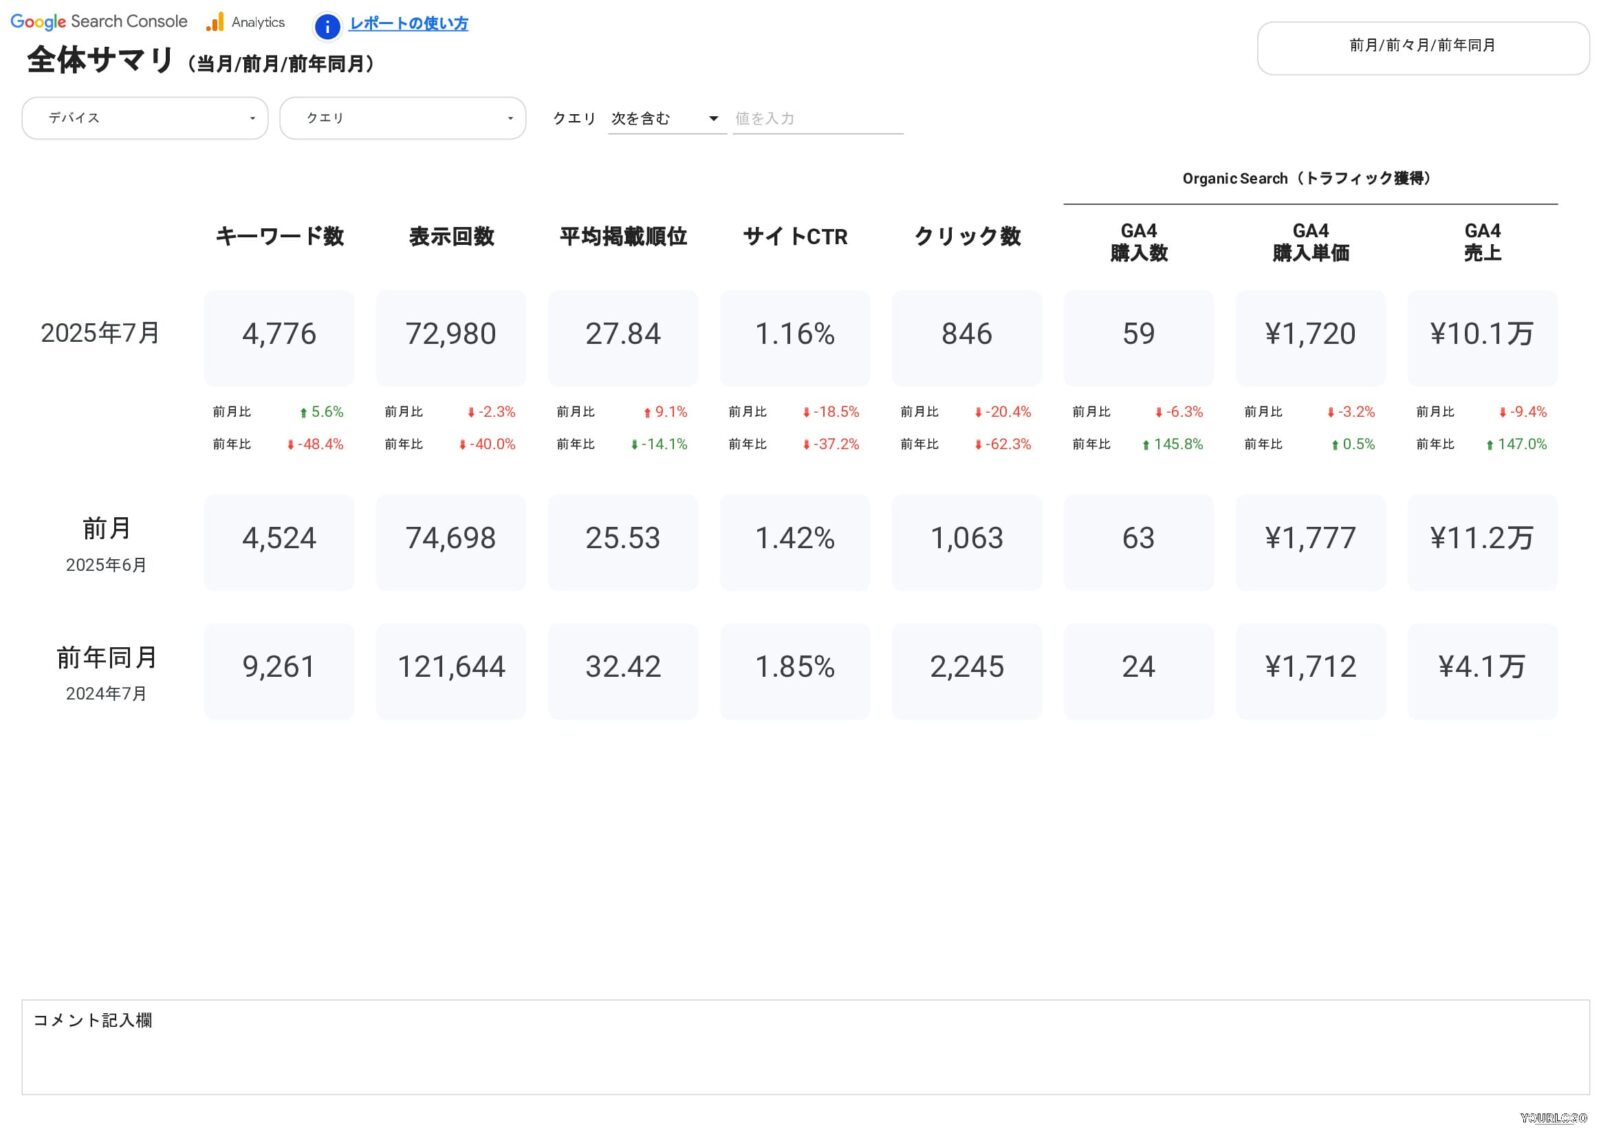Open the レポートの使い方 link
This screenshot has height=1139, width=1612.
tap(408, 23)
